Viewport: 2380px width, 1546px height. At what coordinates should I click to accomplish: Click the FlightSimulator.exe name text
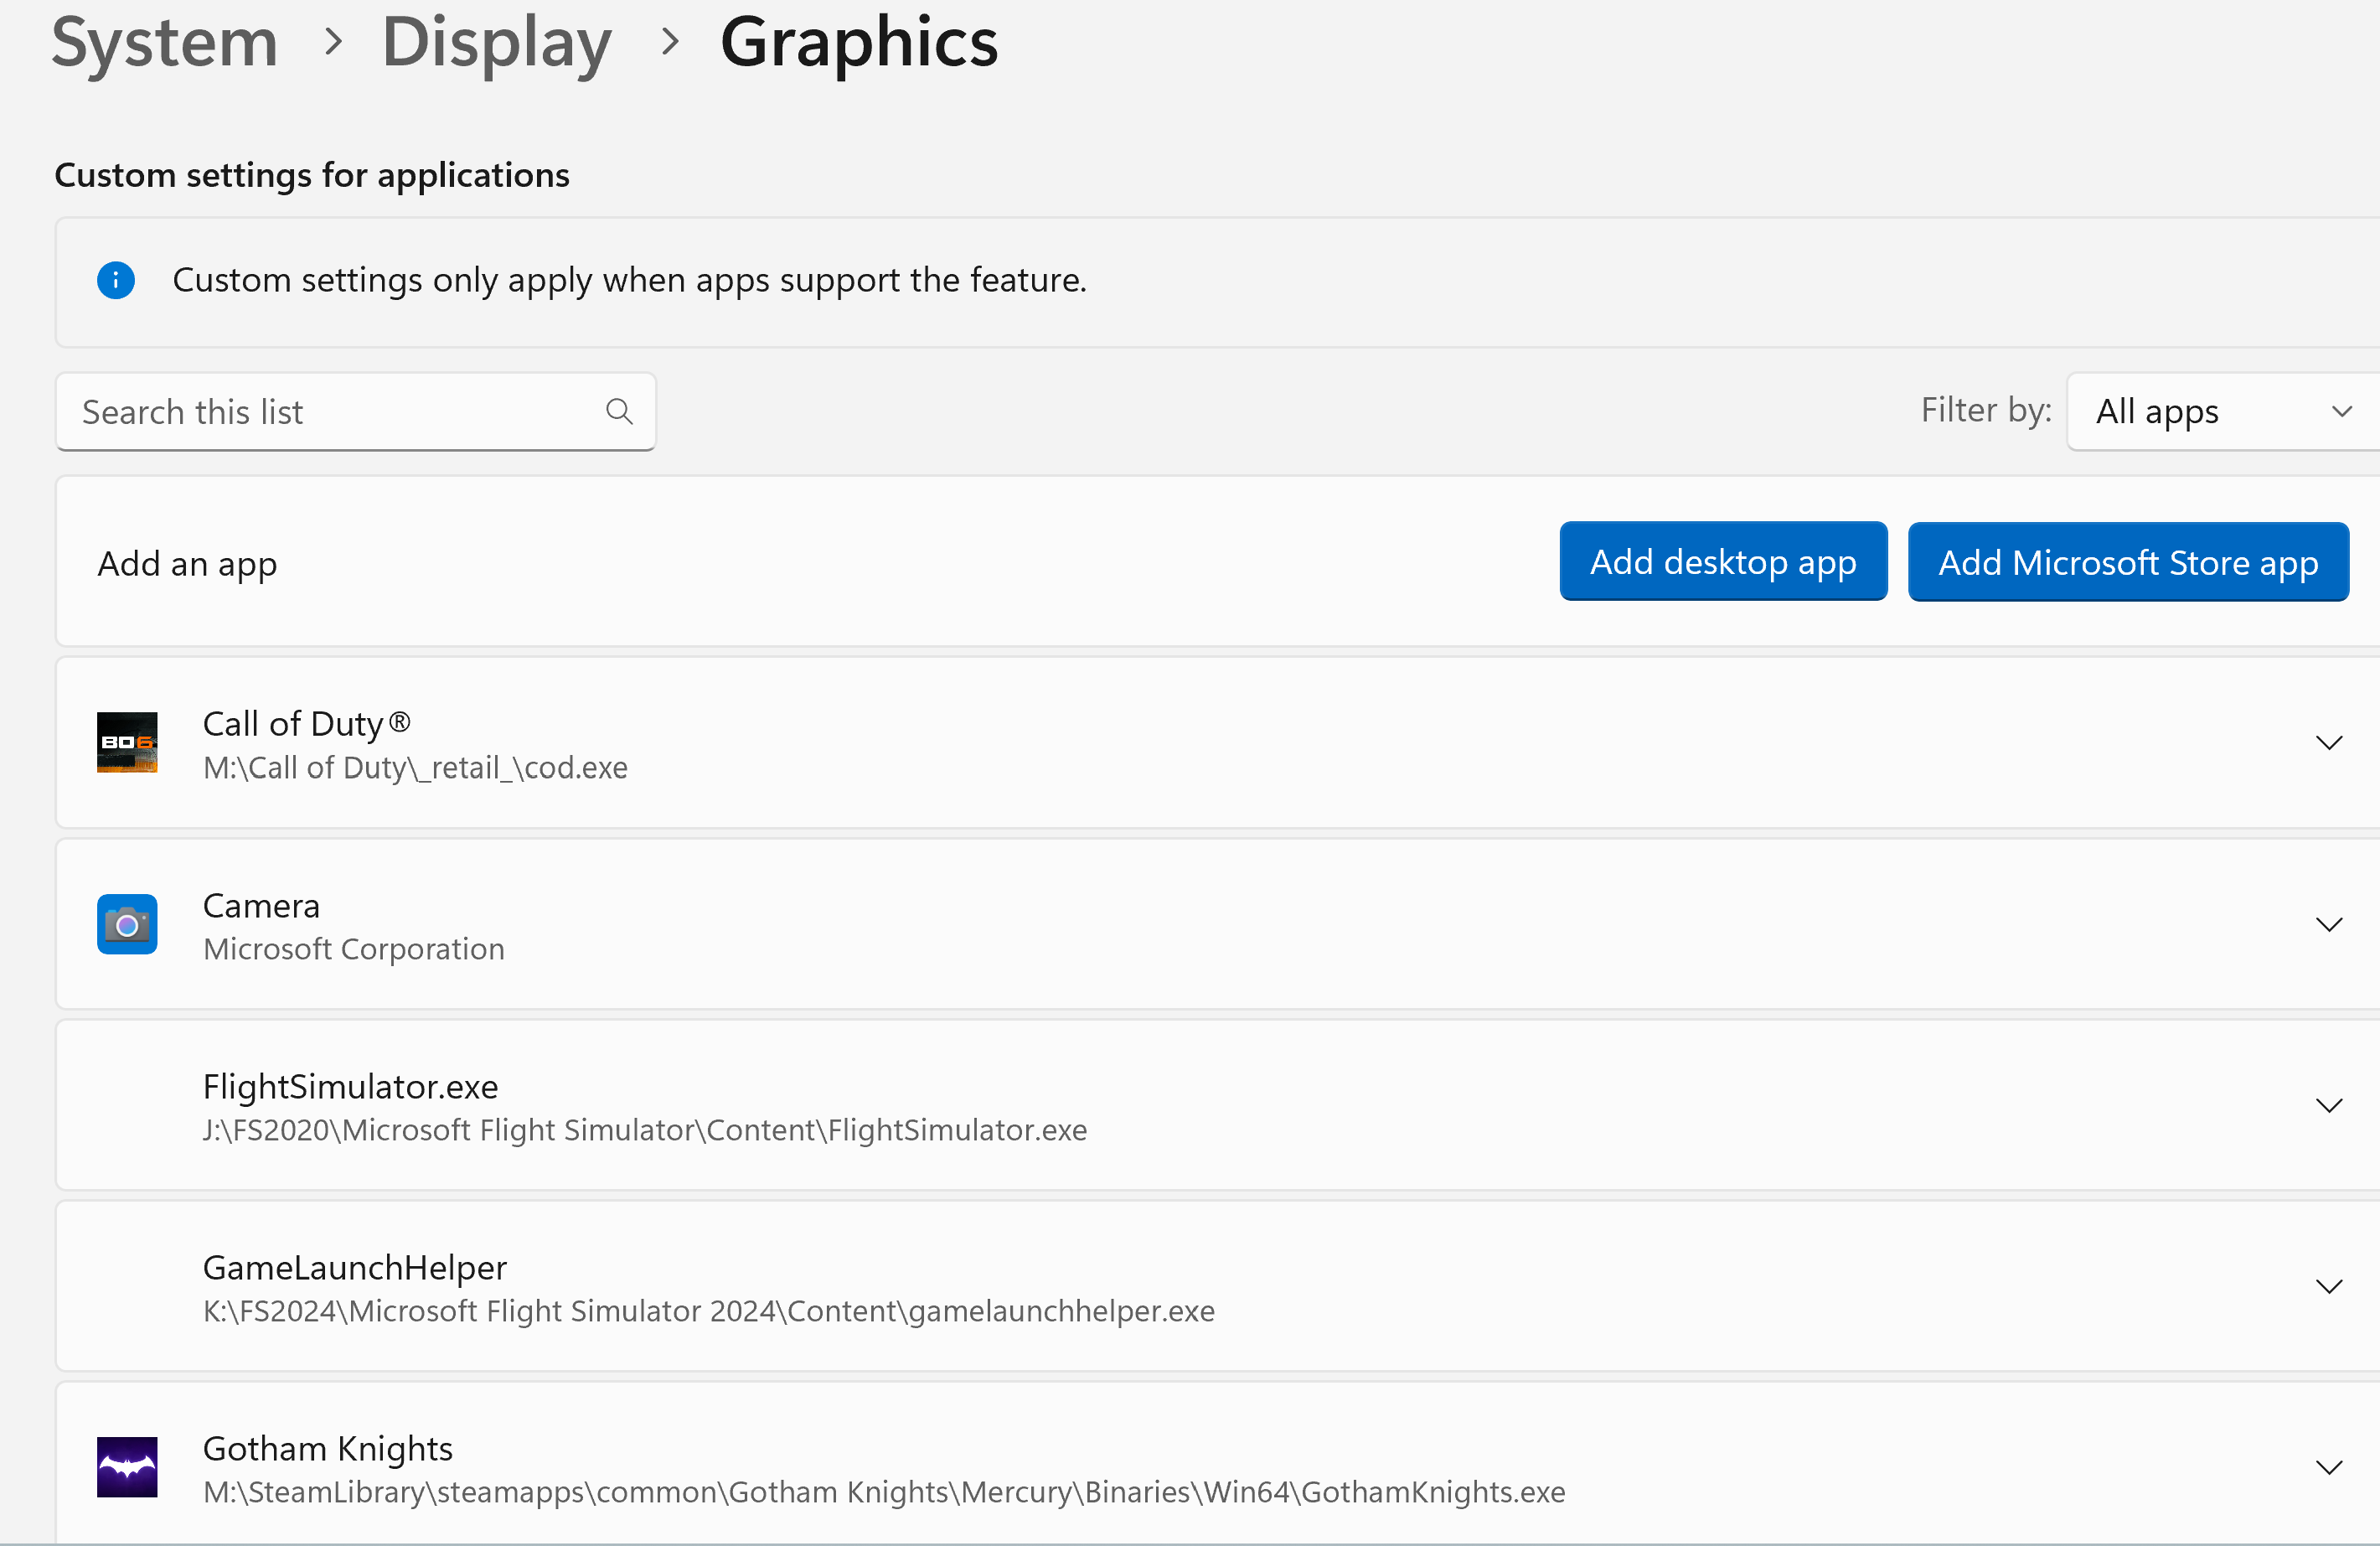click(351, 1086)
